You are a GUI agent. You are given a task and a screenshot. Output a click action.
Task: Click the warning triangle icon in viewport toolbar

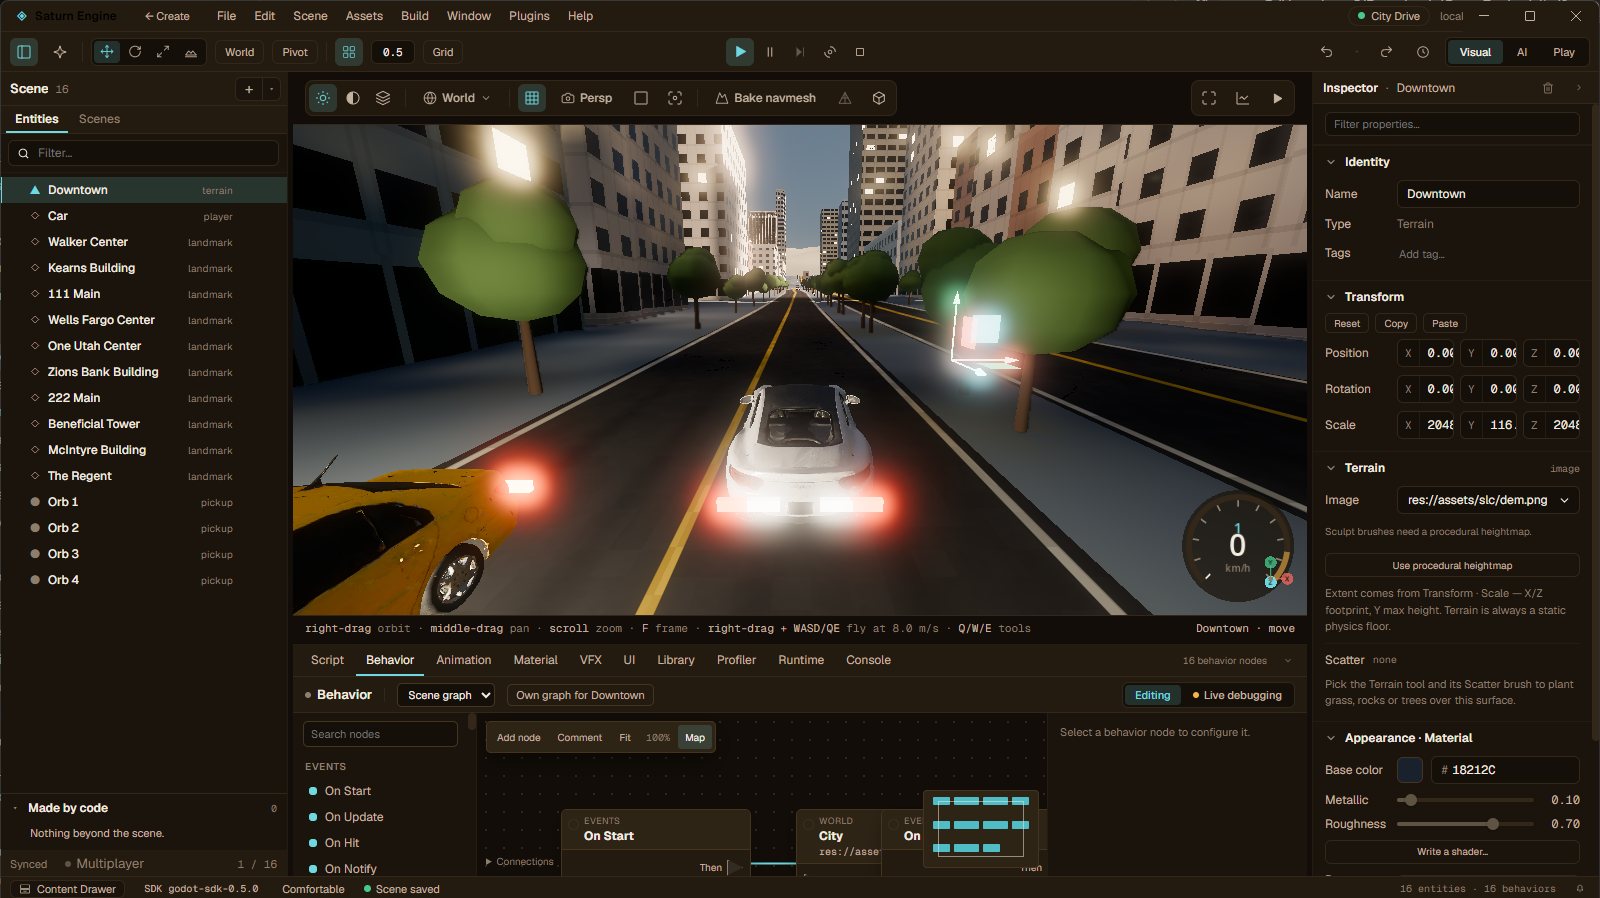pos(845,98)
